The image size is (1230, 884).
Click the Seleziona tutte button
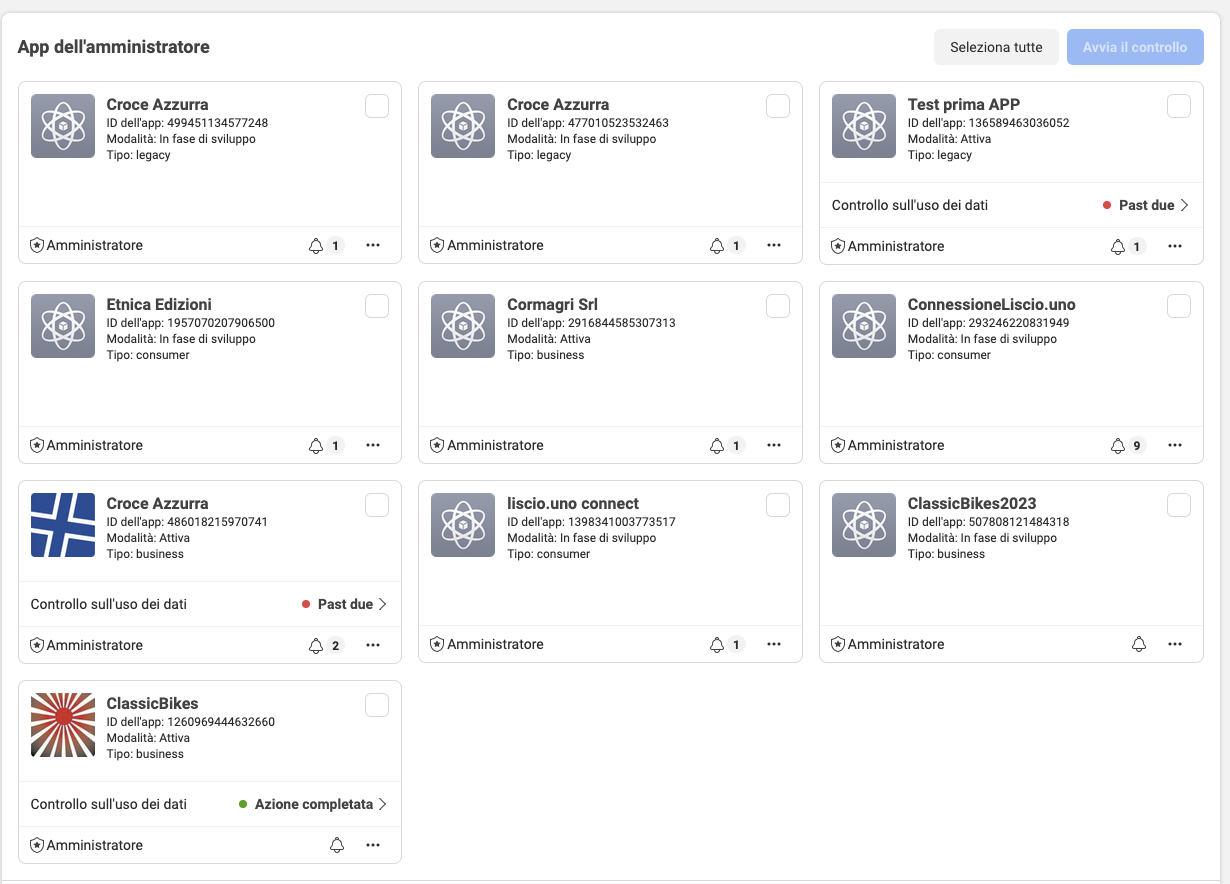point(996,47)
